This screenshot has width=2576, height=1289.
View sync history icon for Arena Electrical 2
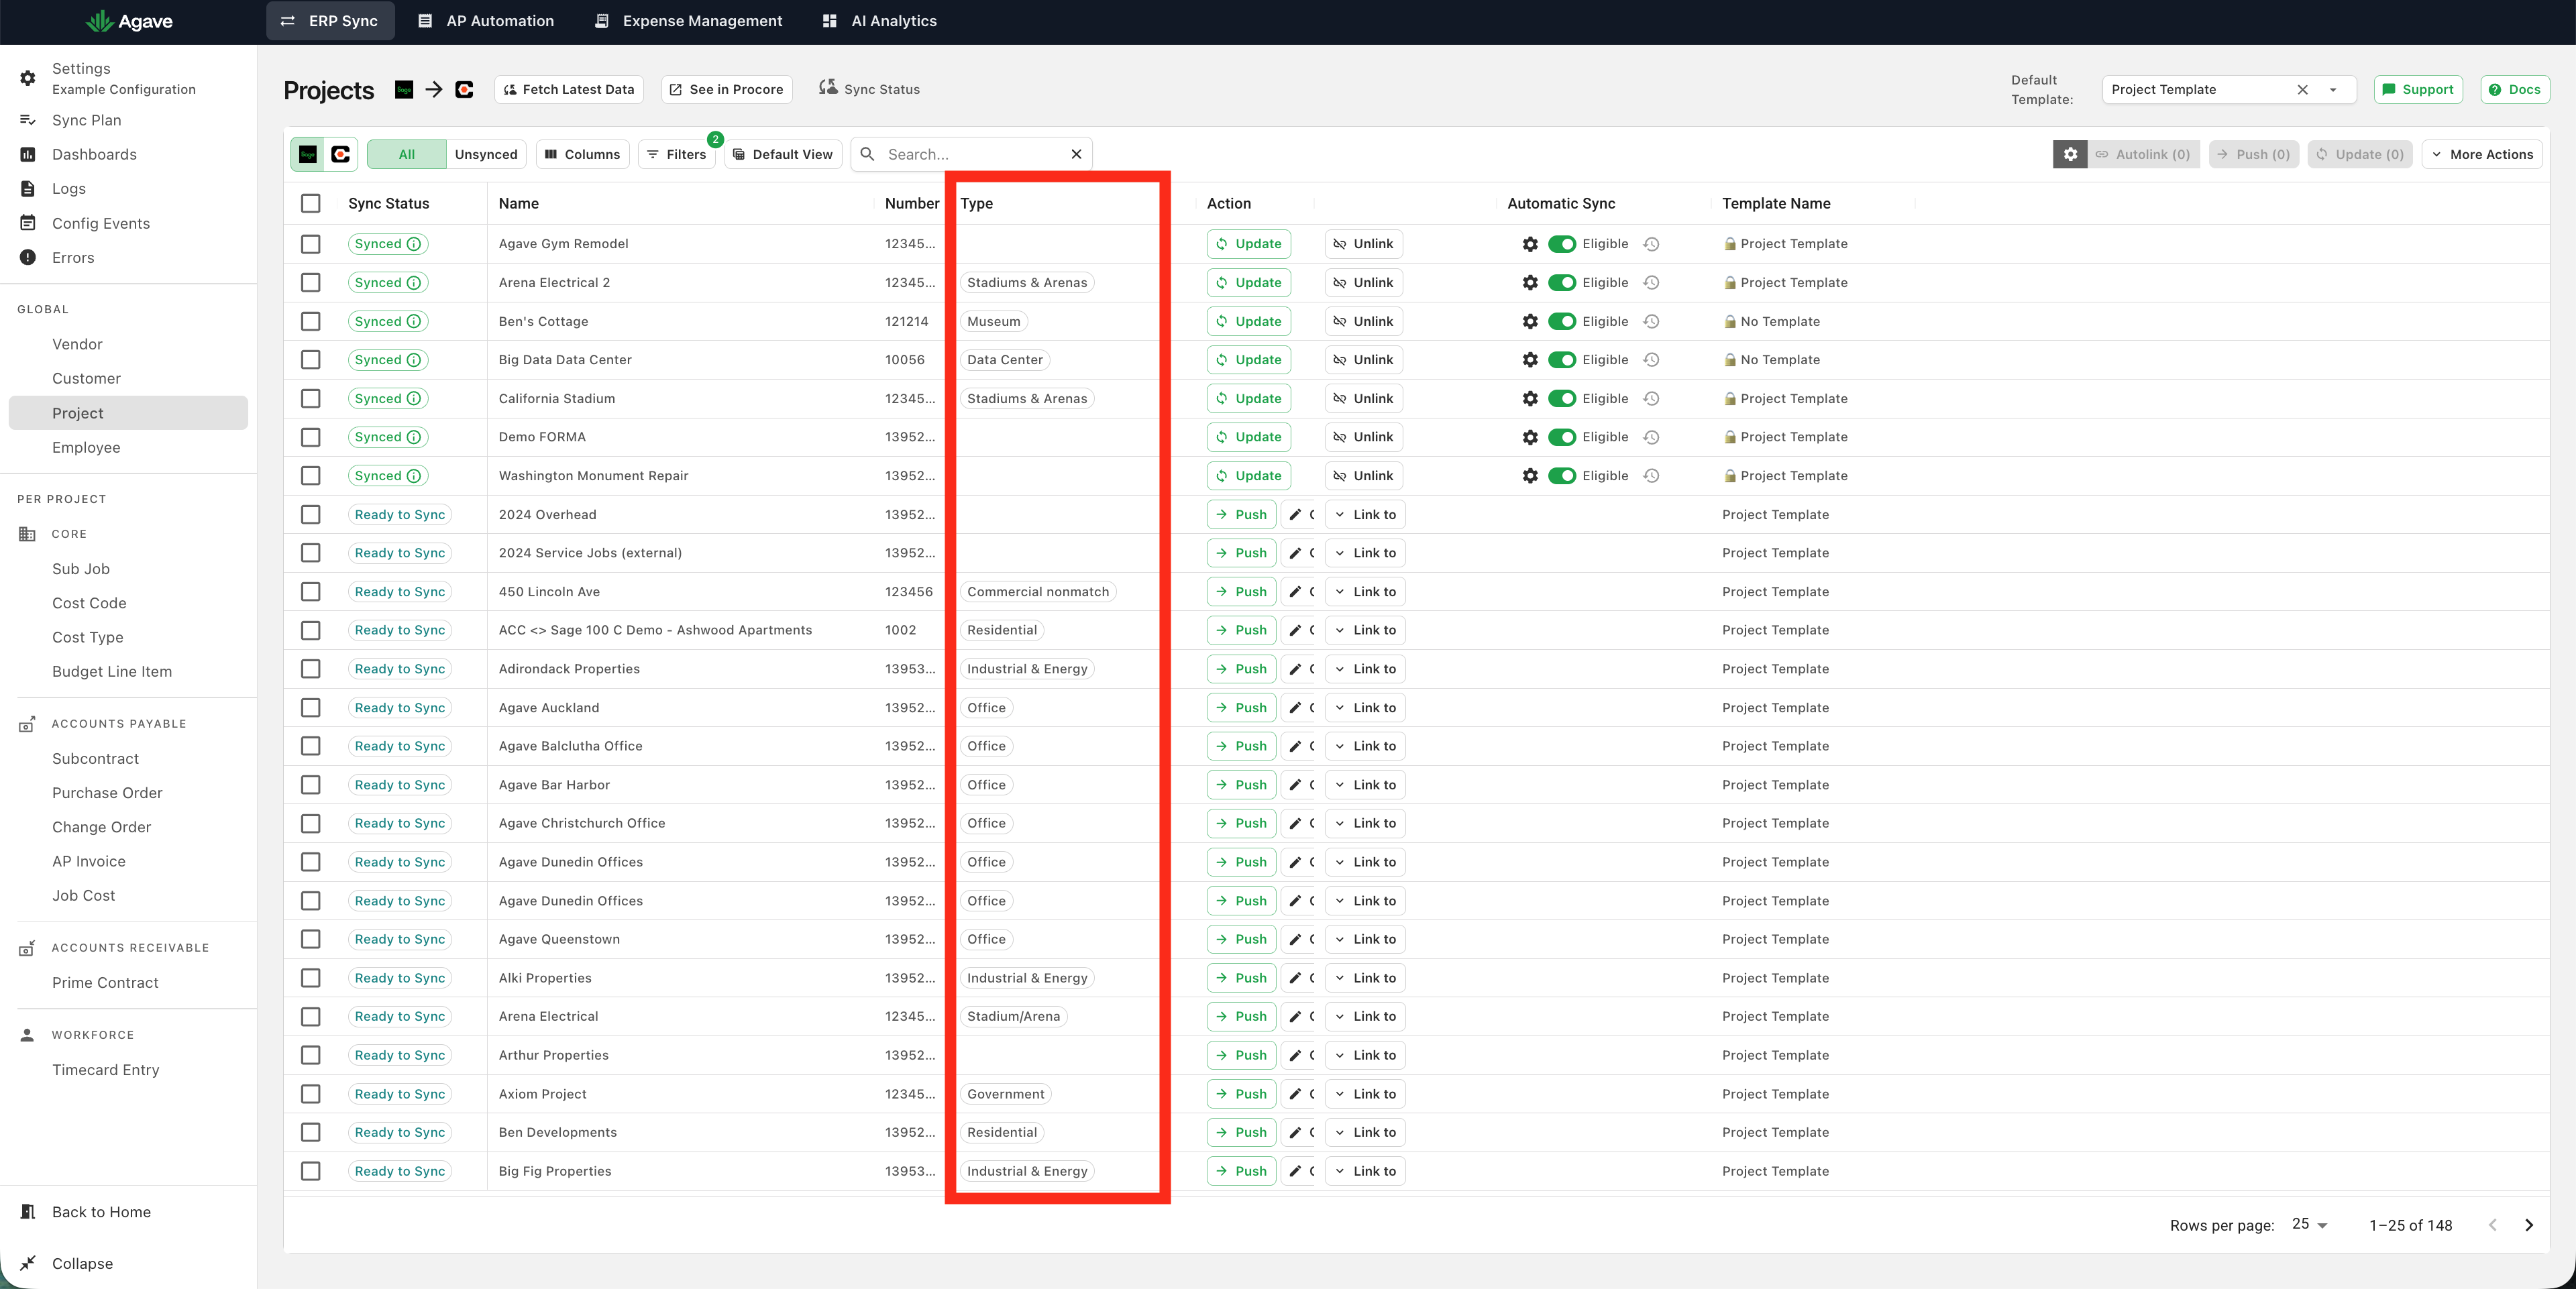1652,283
